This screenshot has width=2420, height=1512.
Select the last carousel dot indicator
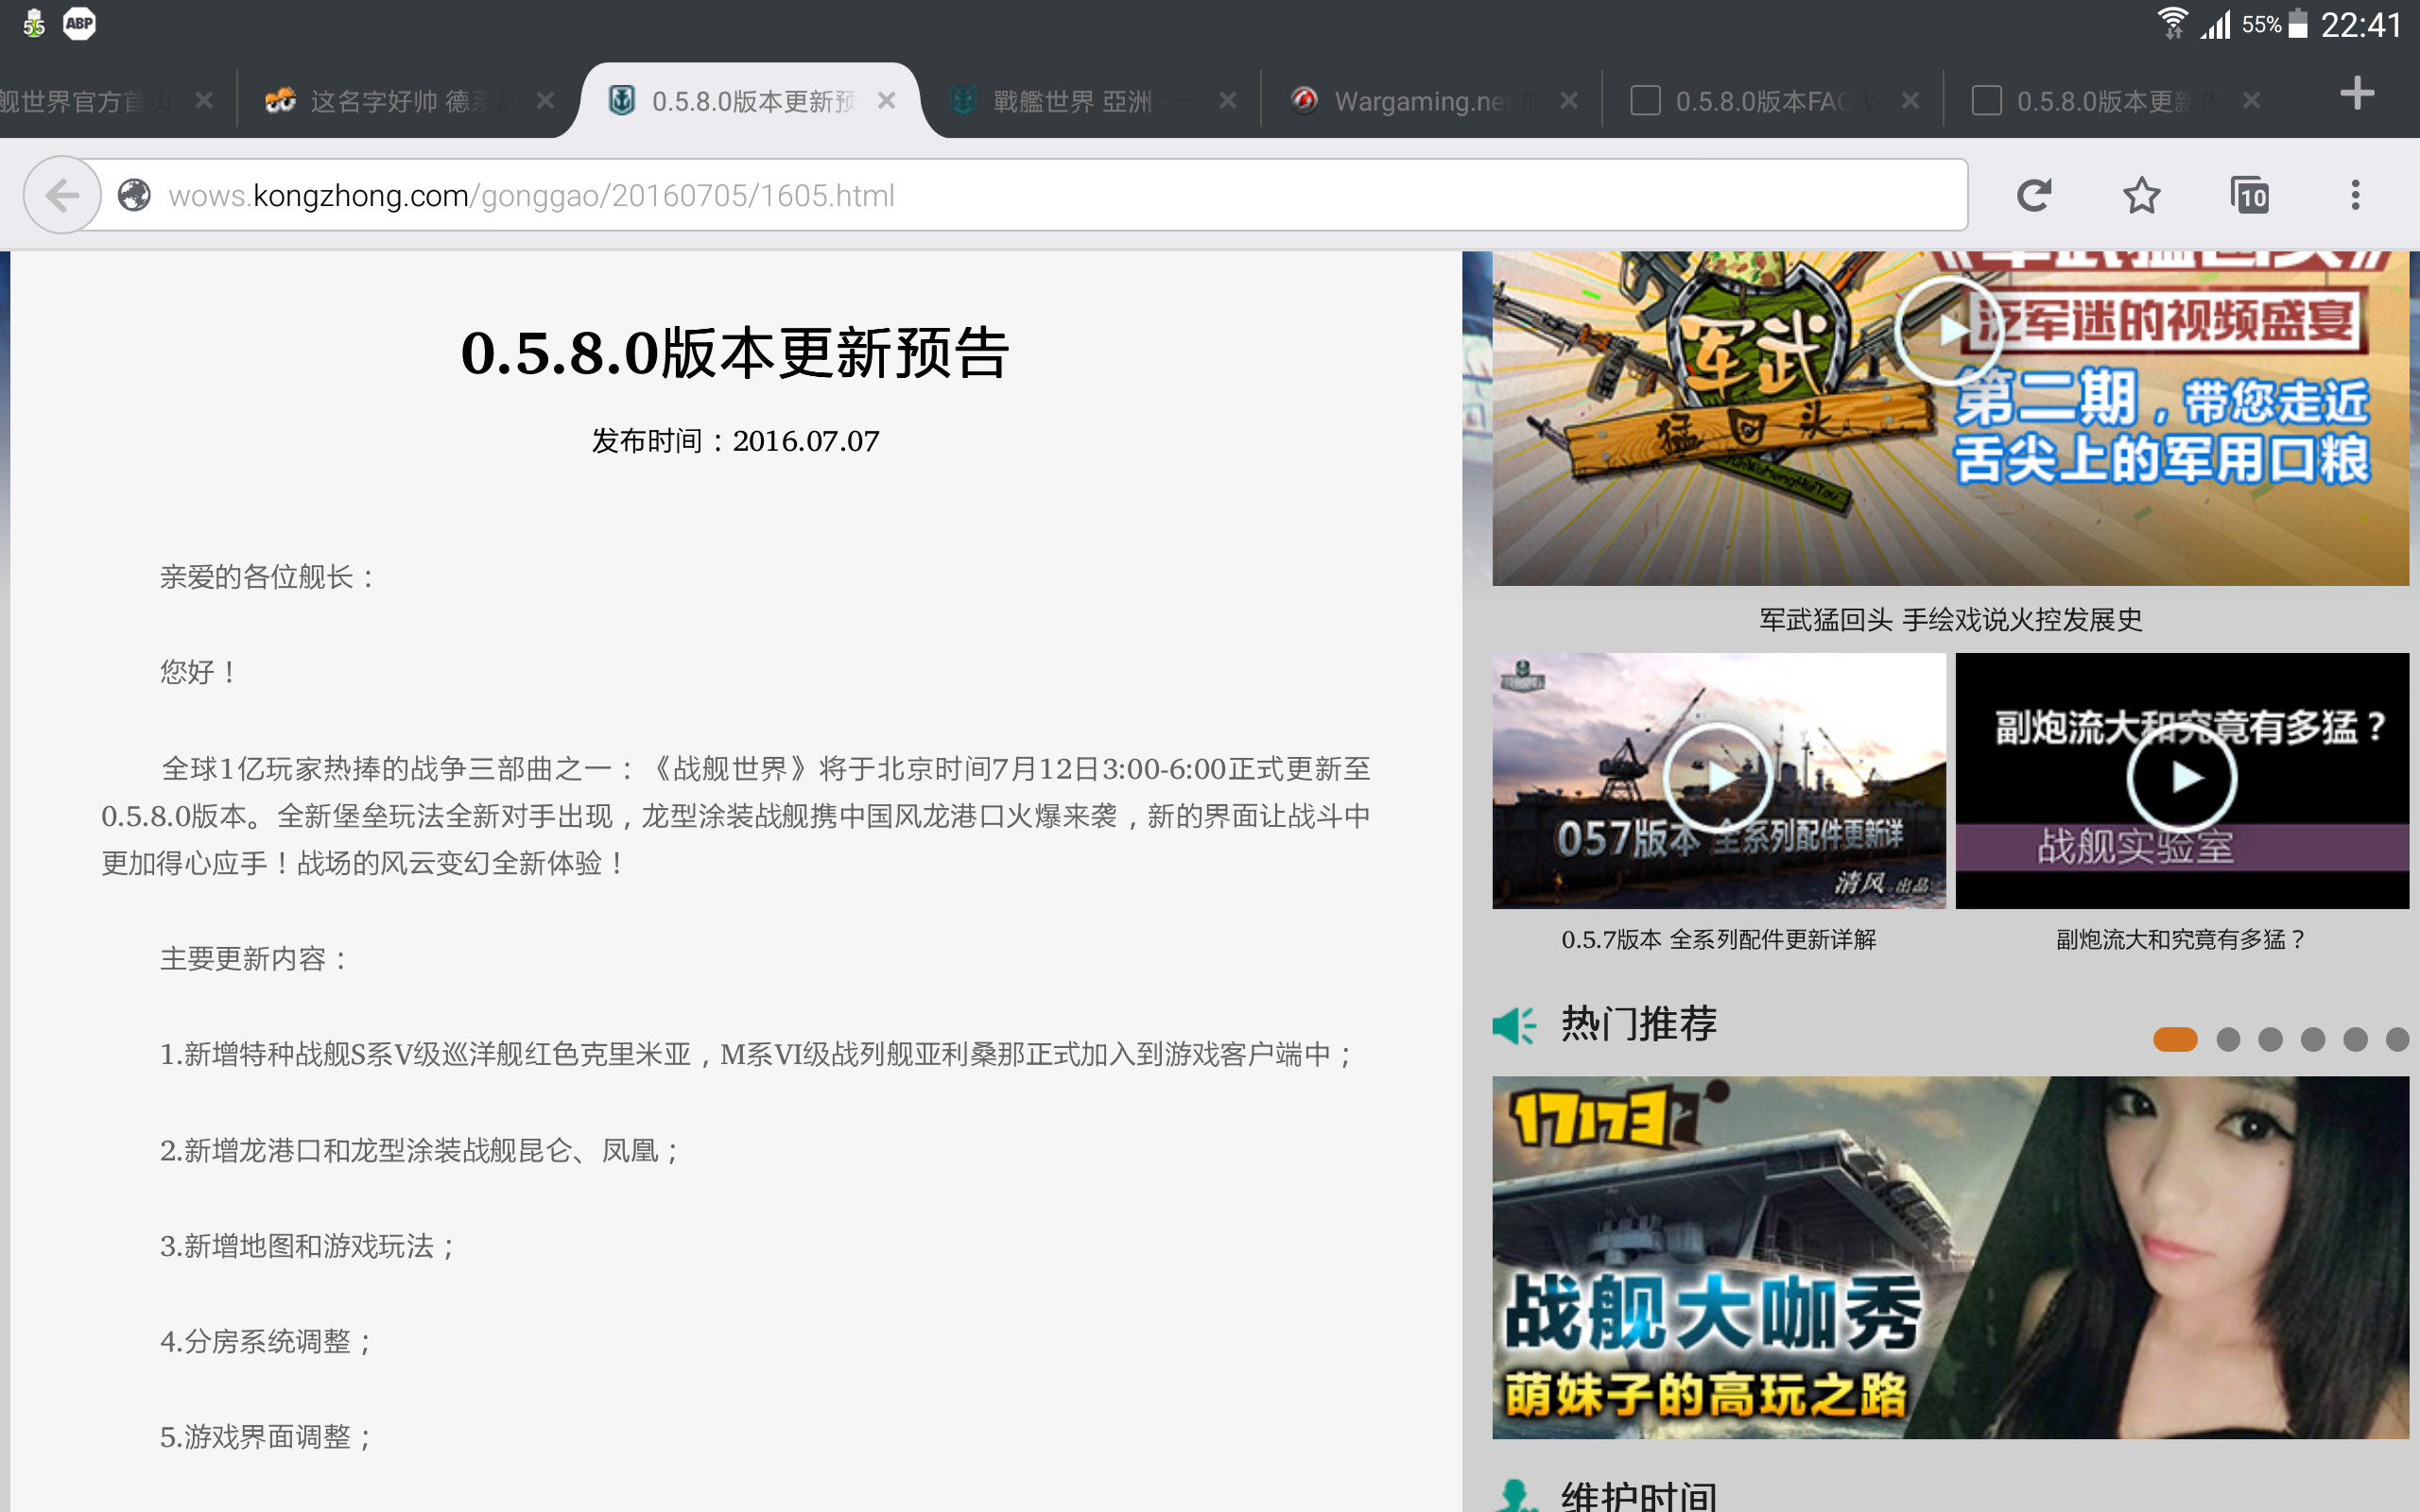(2397, 1040)
